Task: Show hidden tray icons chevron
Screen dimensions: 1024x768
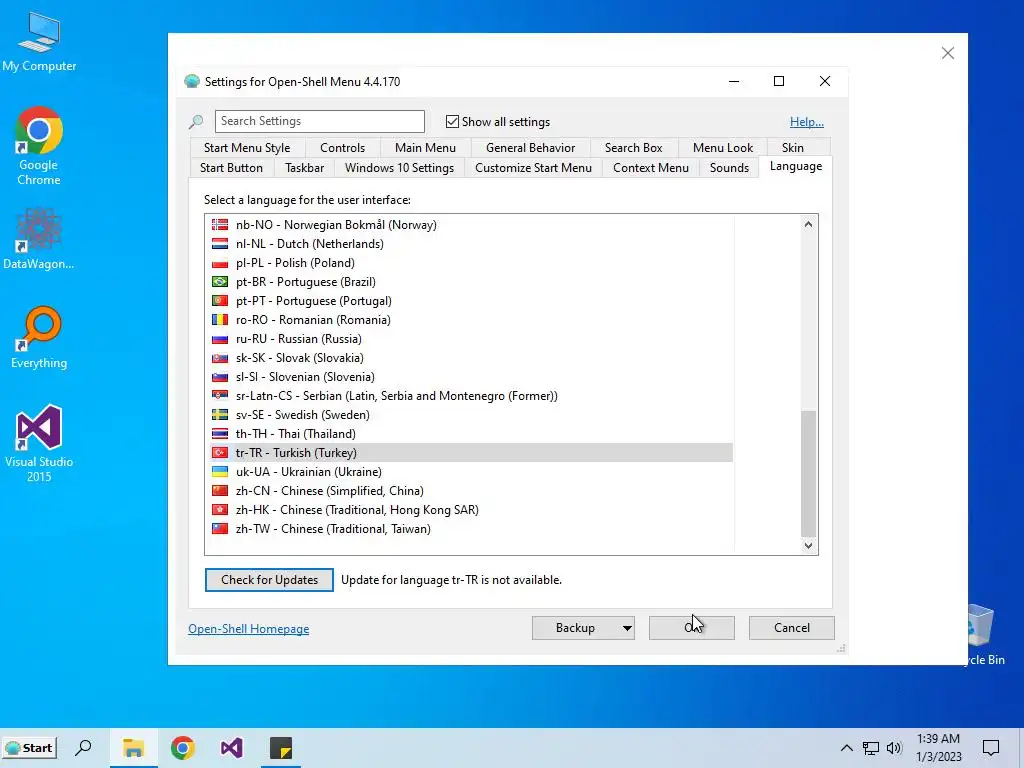Action: coord(846,748)
